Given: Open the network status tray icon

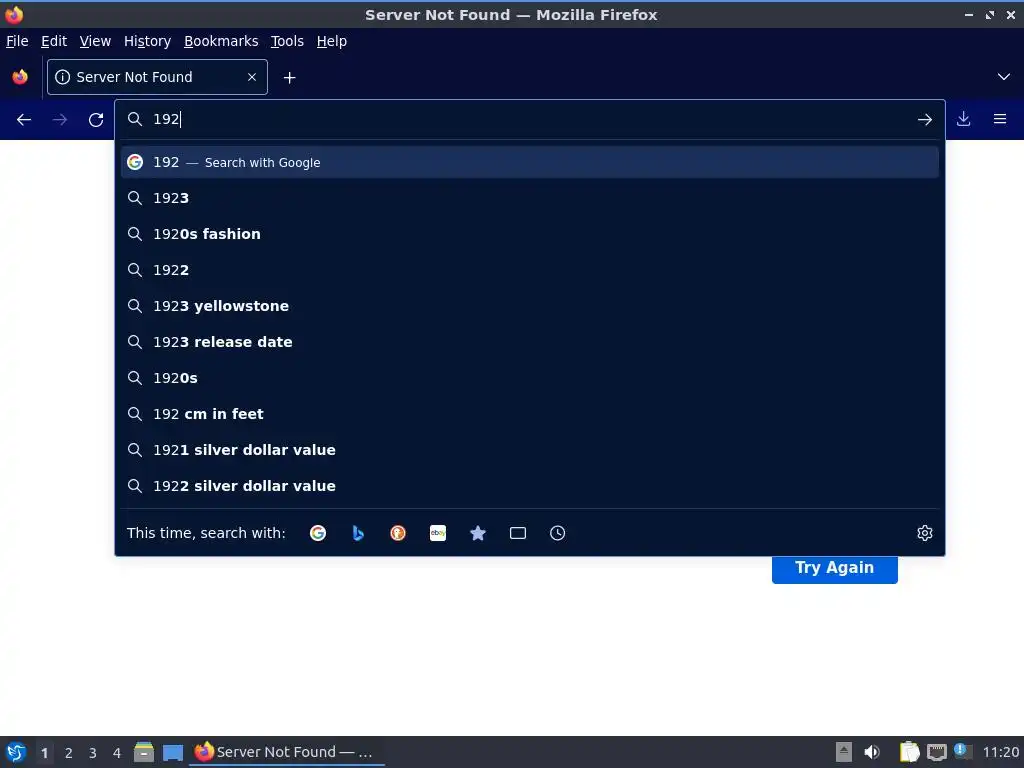Looking at the screenshot, I should [936, 752].
